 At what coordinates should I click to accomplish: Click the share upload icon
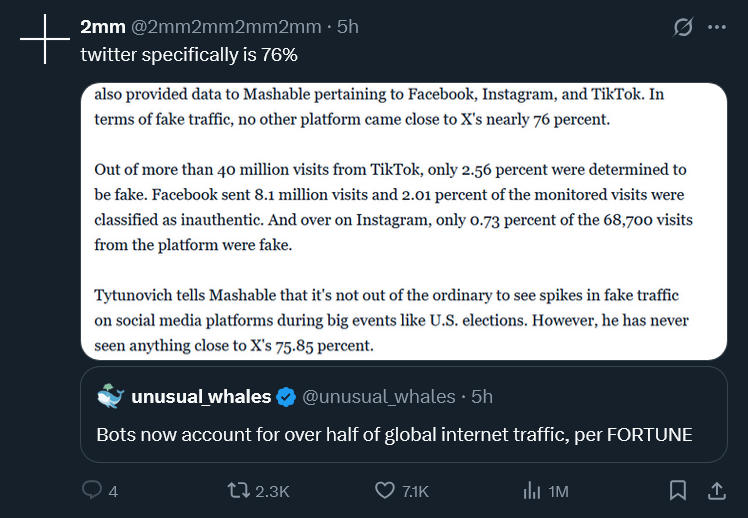tap(717, 490)
